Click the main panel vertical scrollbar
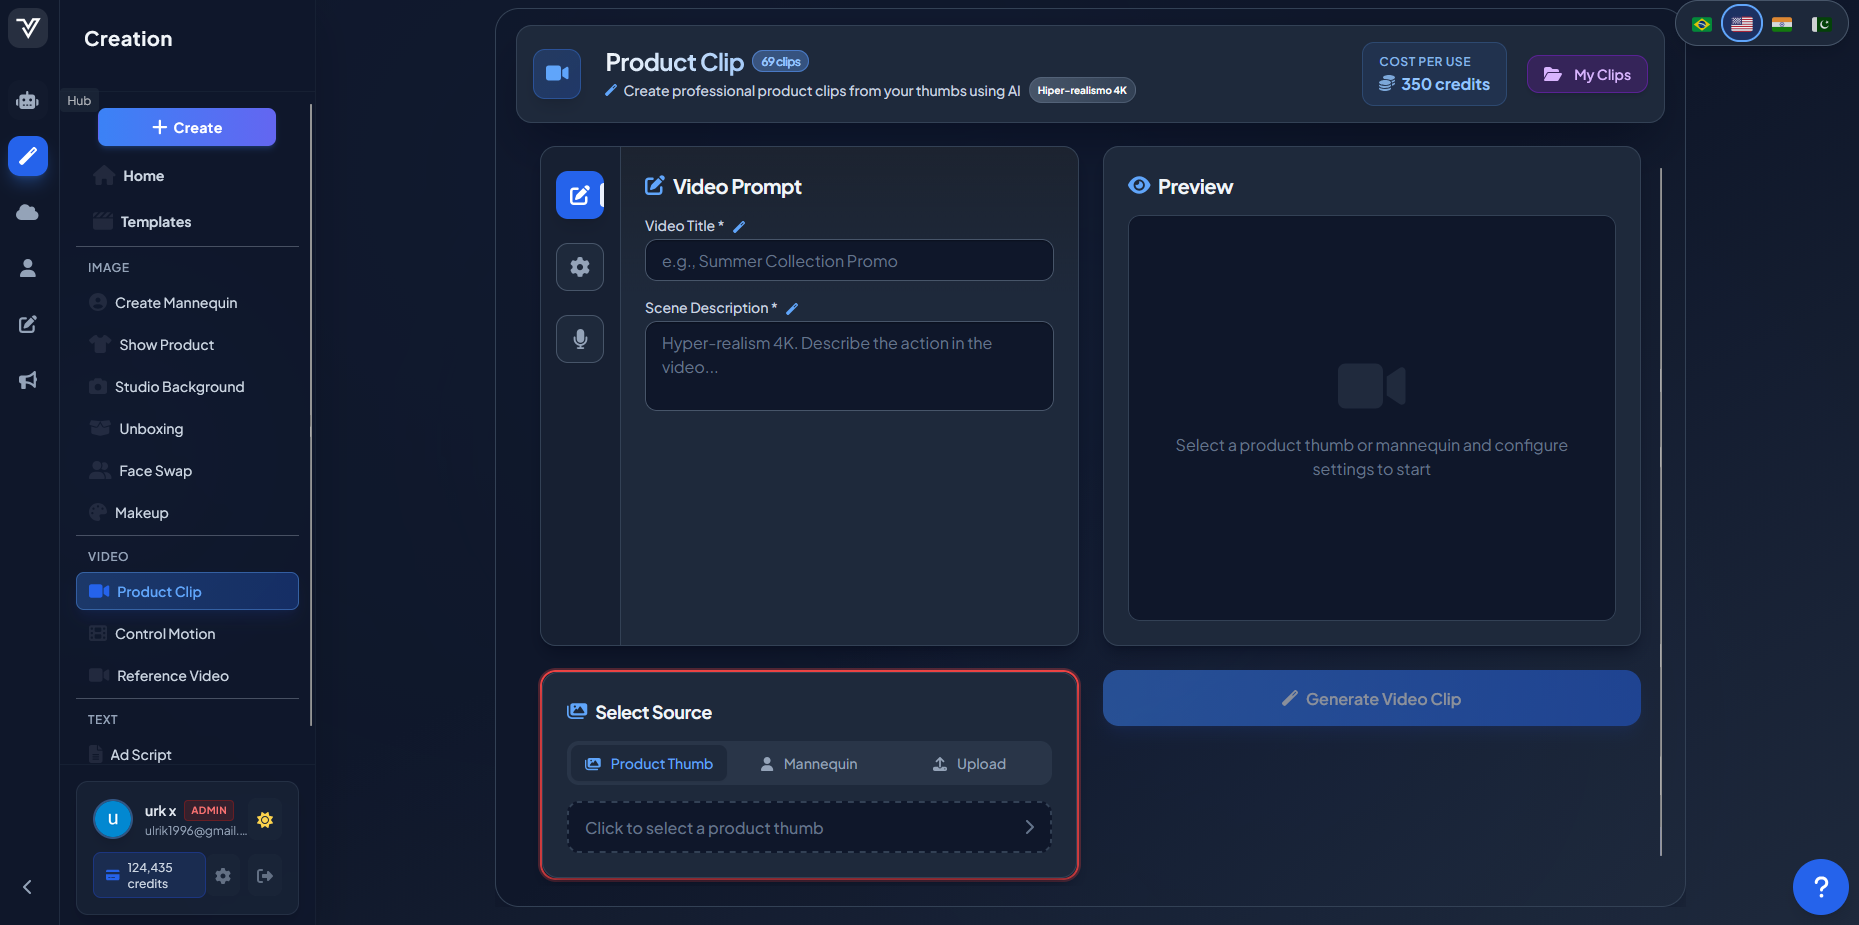Viewport: 1859px width, 925px height. click(x=1661, y=512)
